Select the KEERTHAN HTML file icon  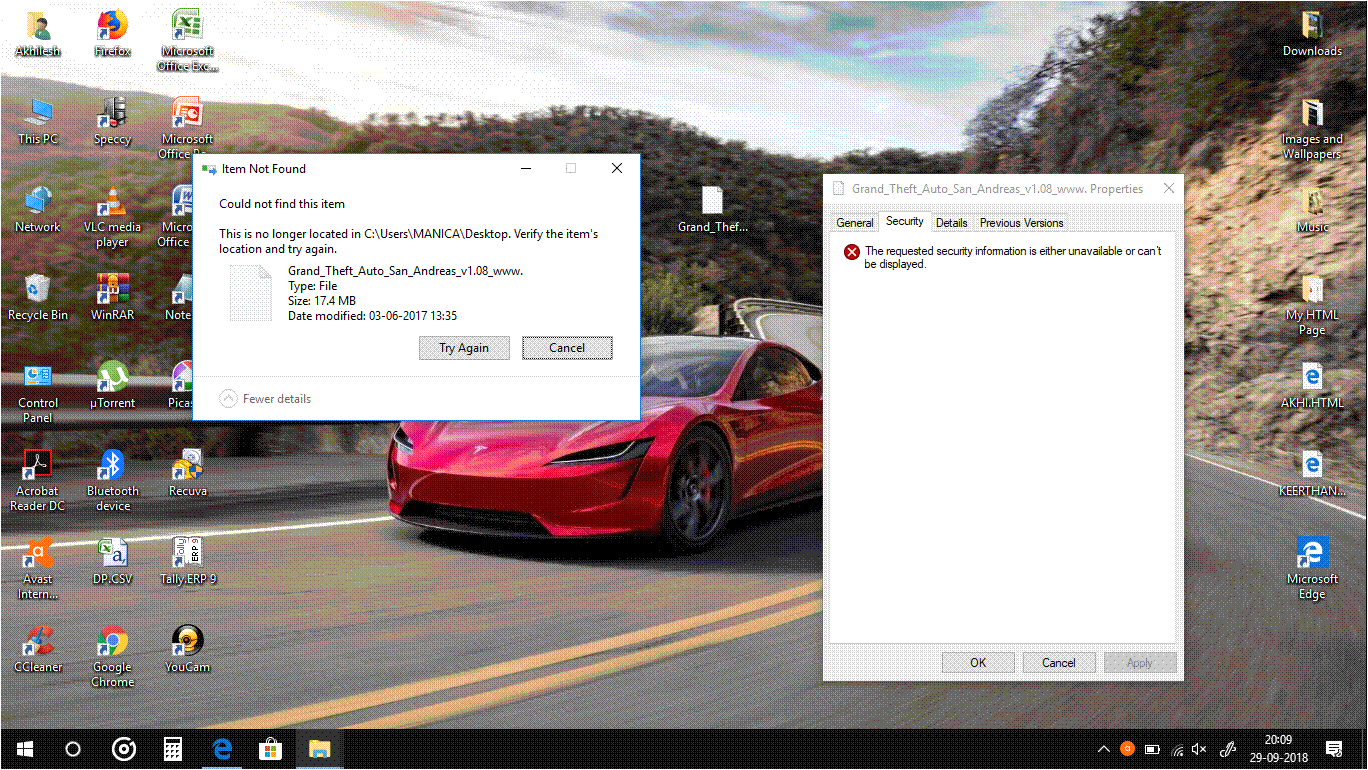tap(1312, 474)
